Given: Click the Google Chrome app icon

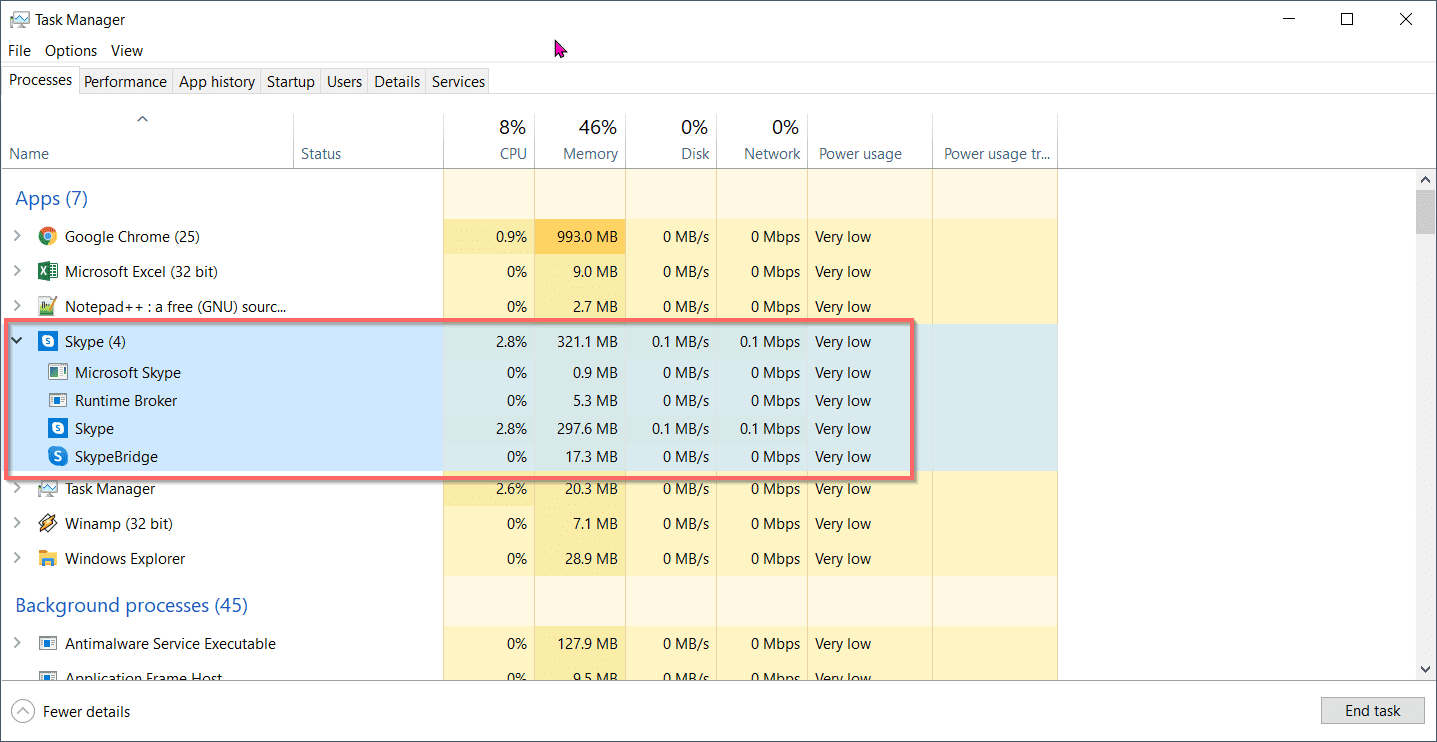Looking at the screenshot, I should 47,237.
